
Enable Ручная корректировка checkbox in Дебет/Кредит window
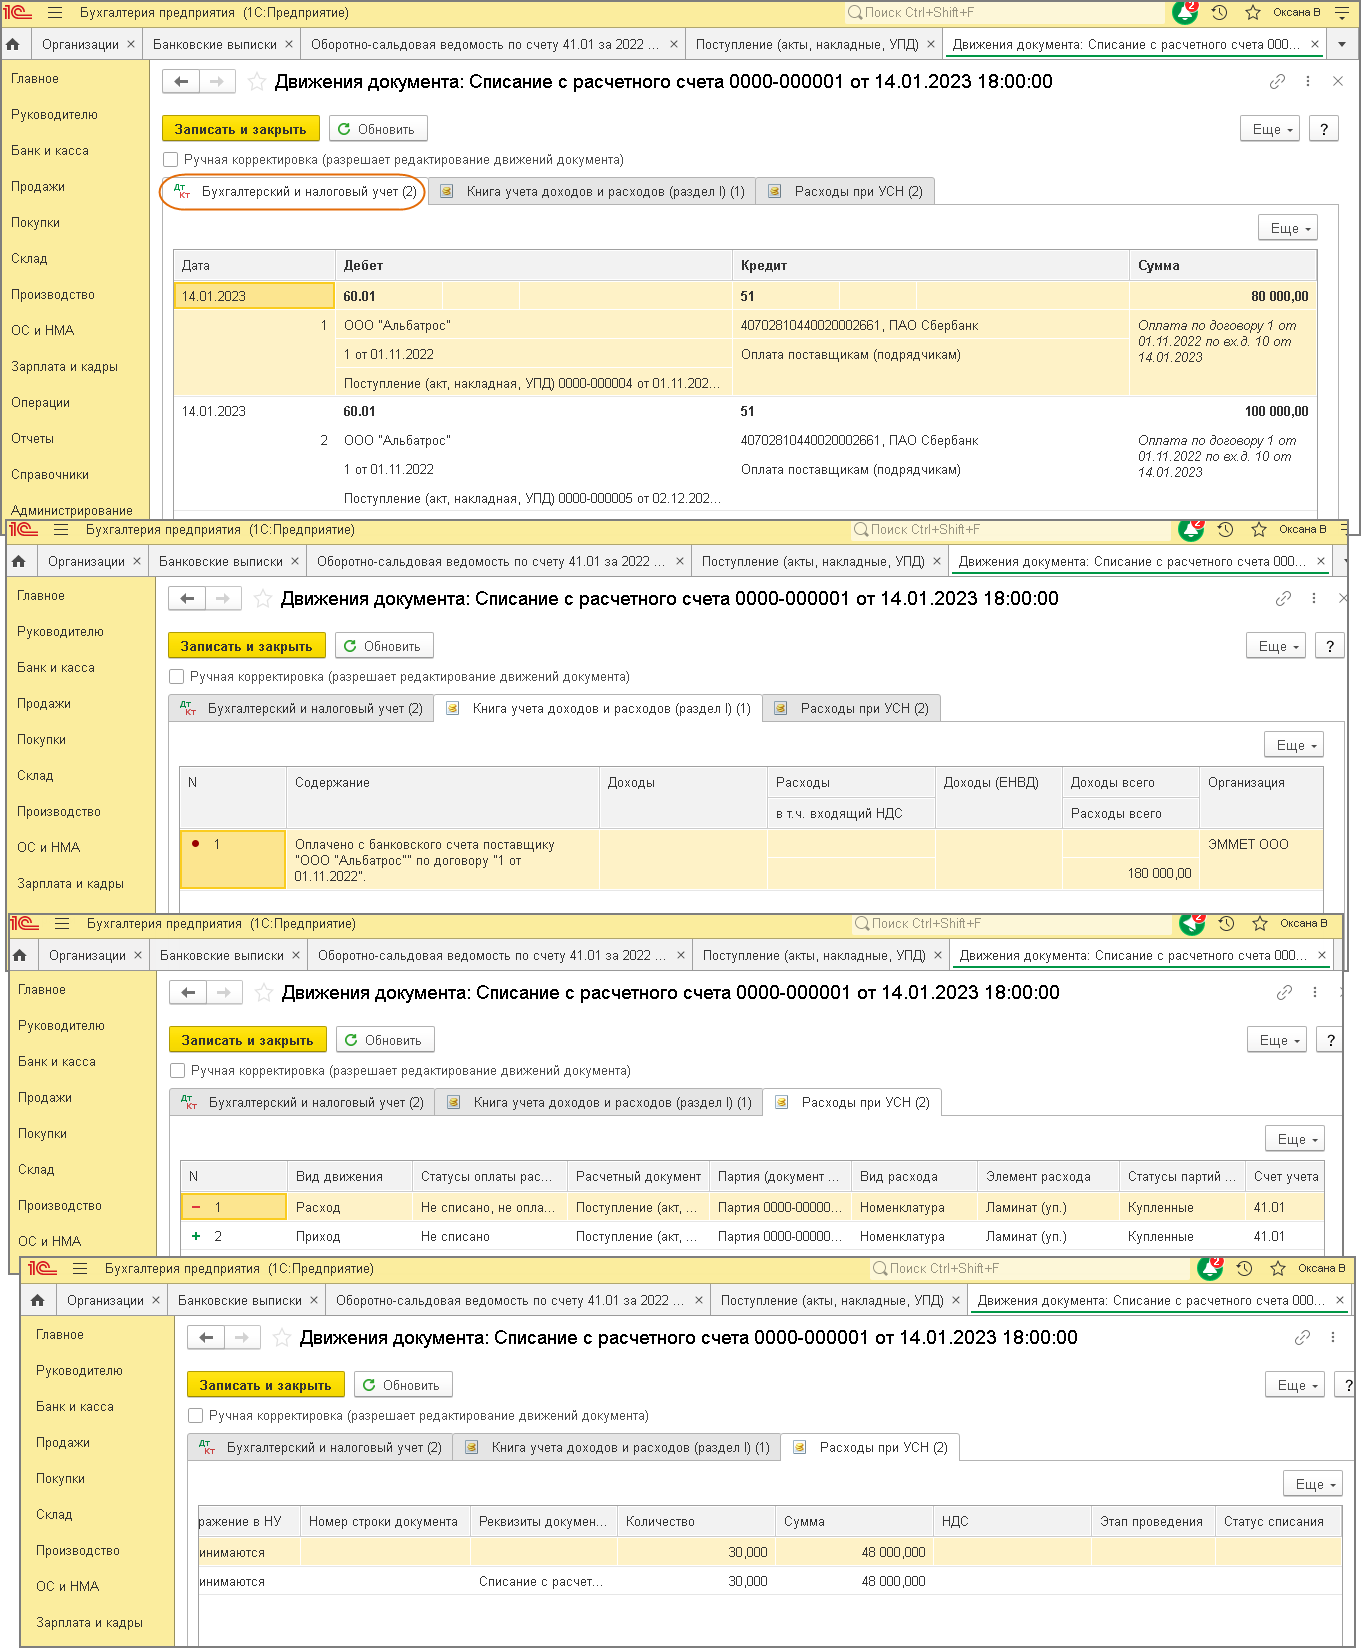point(171,160)
